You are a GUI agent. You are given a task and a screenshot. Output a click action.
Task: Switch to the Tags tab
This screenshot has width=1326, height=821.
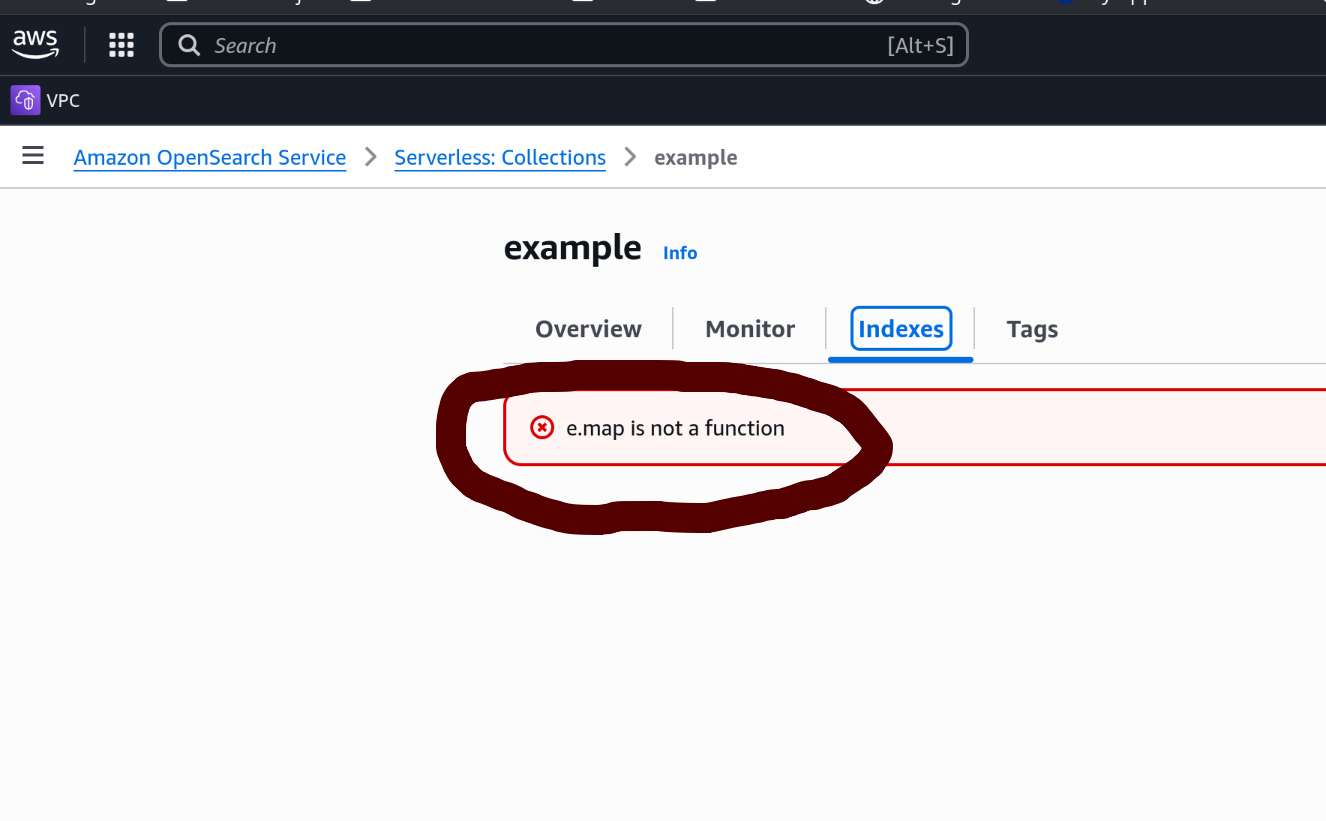pyautogui.click(x=1032, y=329)
